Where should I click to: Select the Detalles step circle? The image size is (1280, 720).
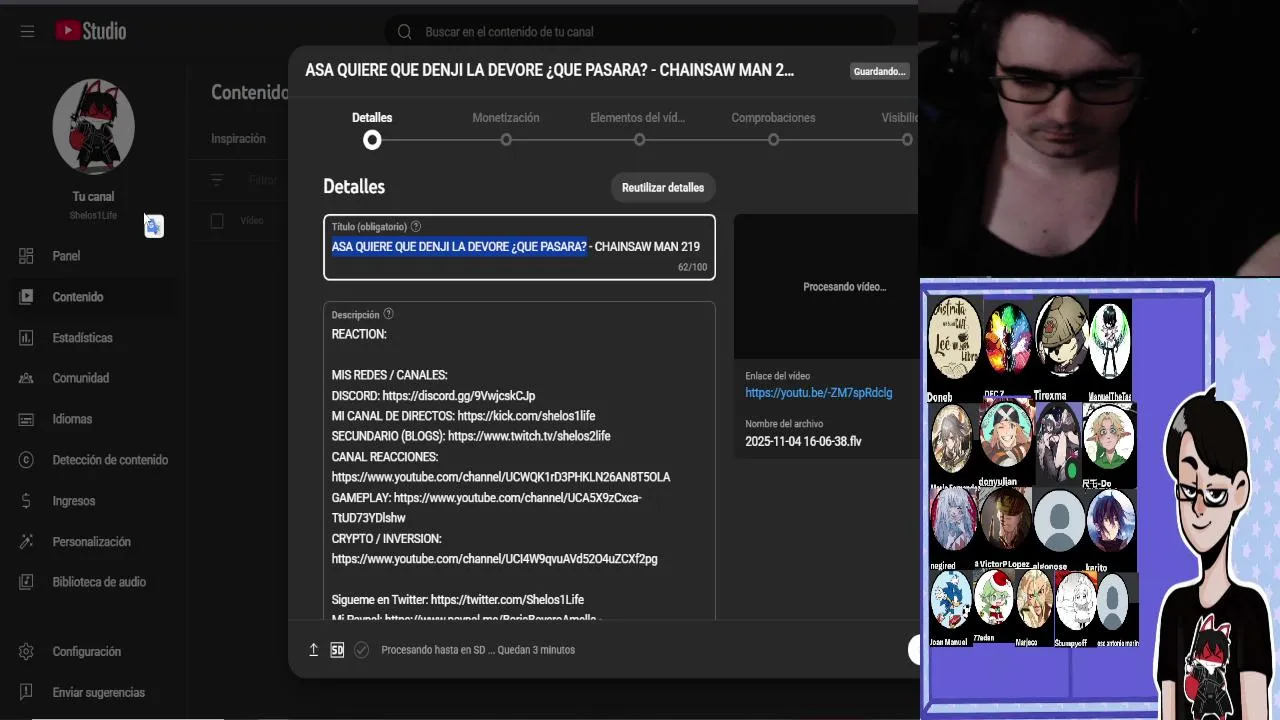(x=372, y=140)
